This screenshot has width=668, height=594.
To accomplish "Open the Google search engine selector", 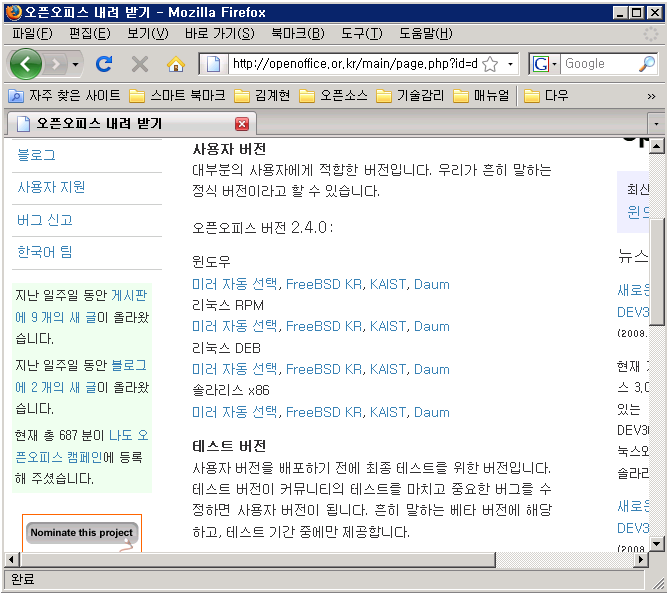I will tap(545, 64).
